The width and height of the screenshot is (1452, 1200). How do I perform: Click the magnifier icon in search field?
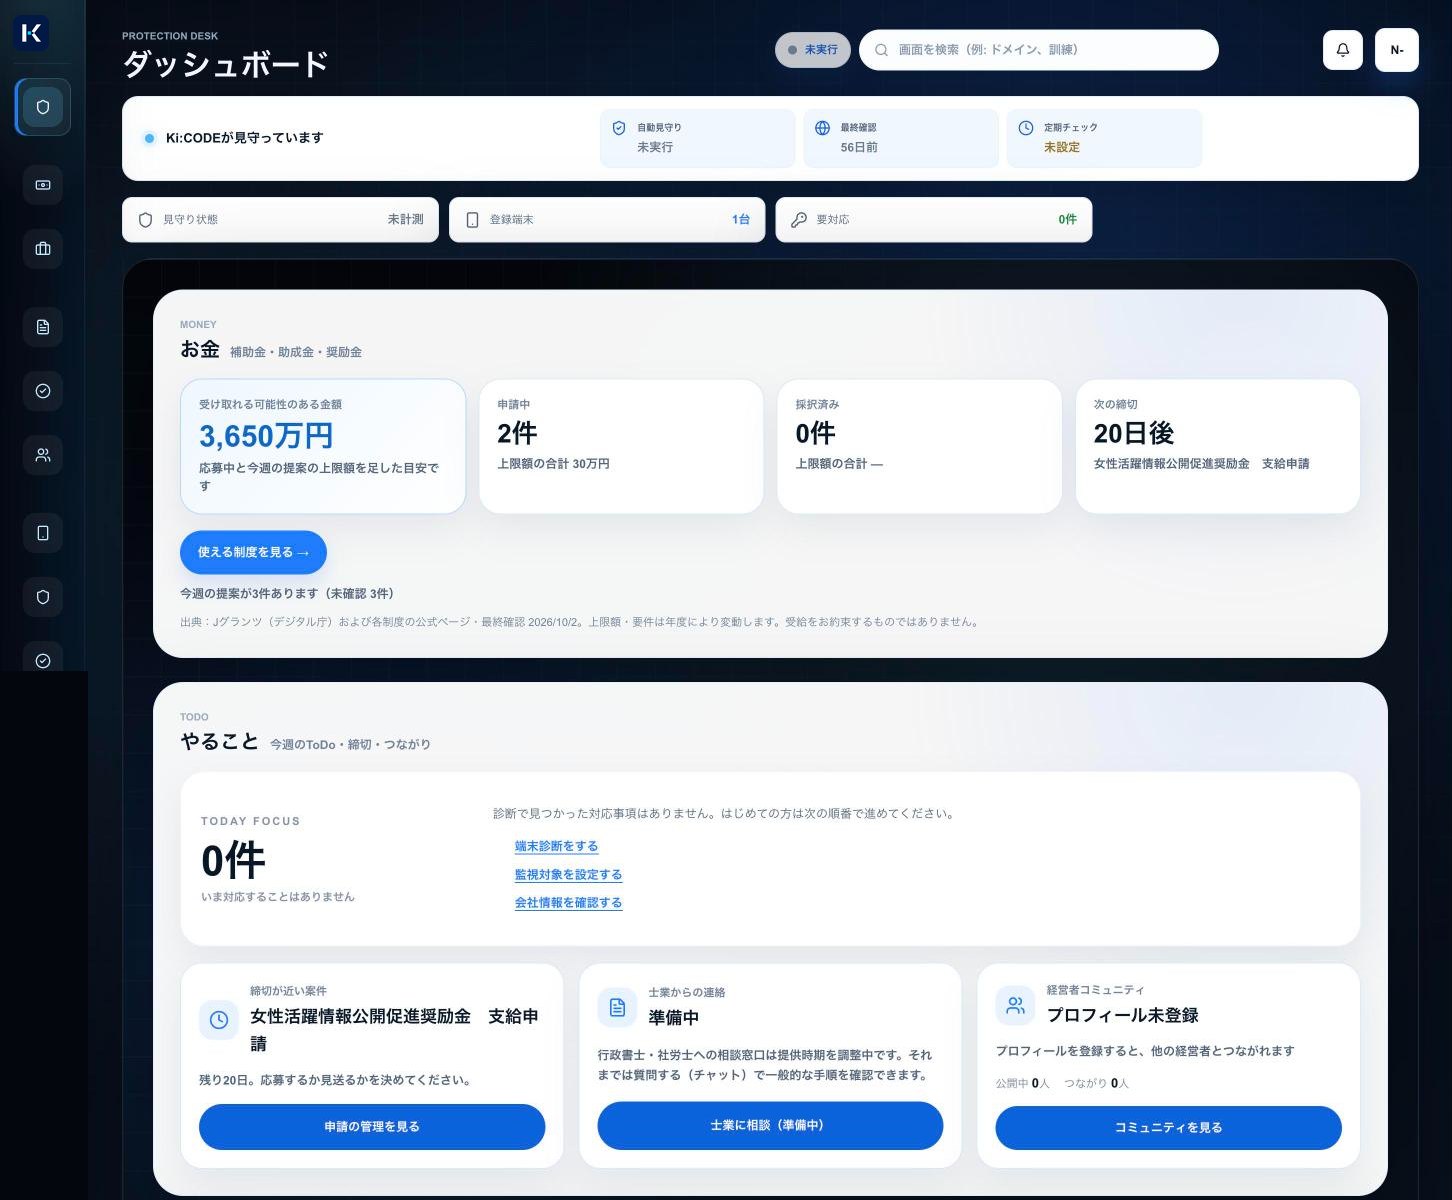point(882,50)
